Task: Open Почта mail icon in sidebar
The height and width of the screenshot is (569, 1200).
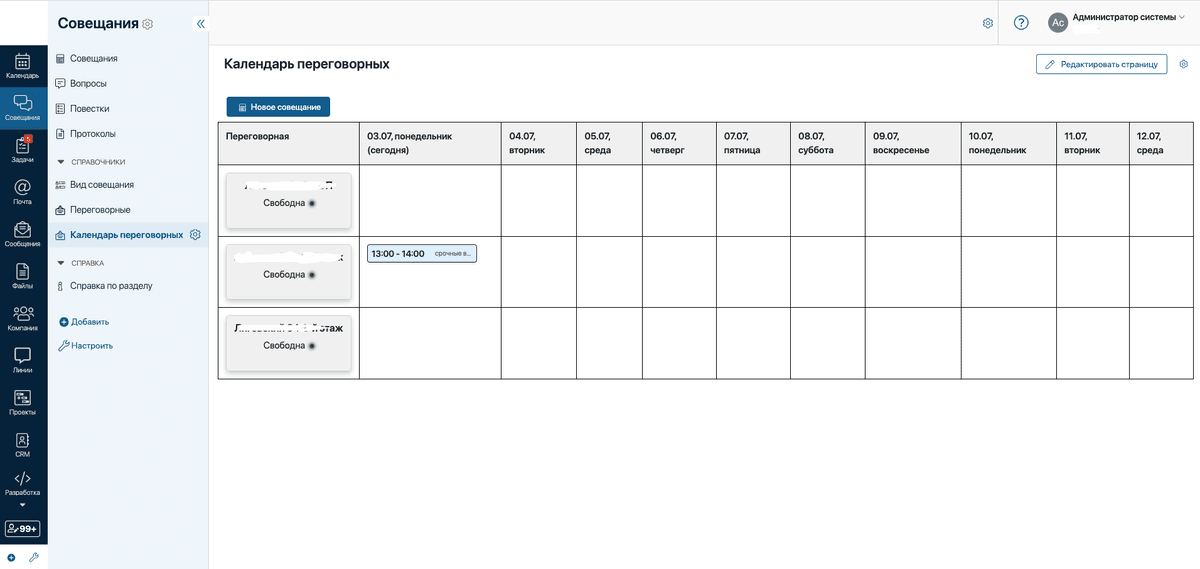Action: click(x=22, y=191)
